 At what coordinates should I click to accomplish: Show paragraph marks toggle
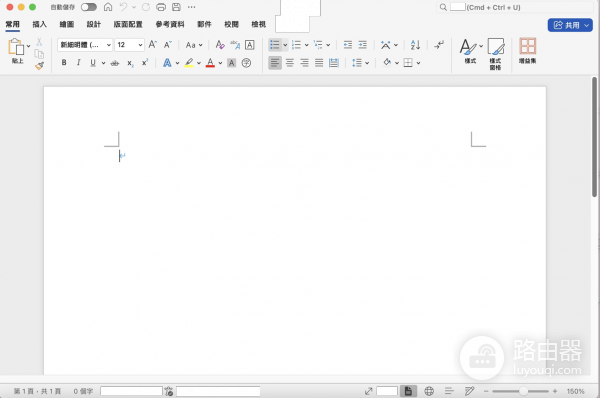439,45
